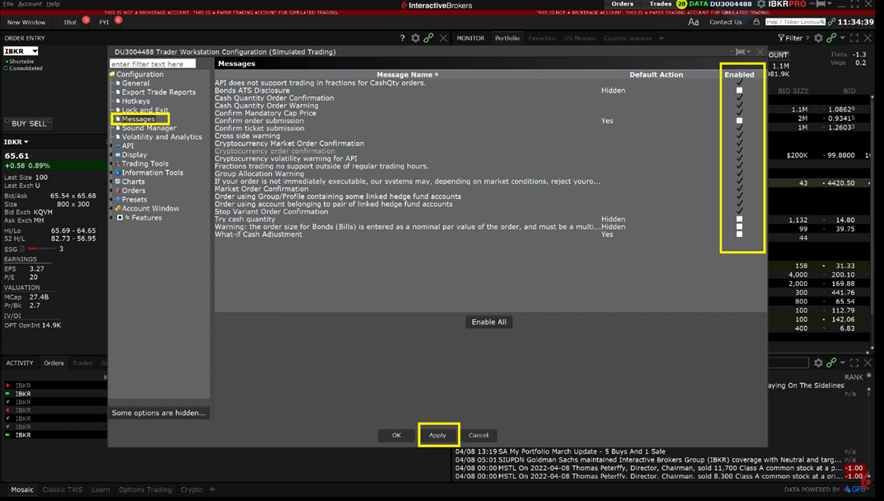Viewport: 884px width, 501px height.
Task: Switch to the Classic TWS tab
Action: point(62,490)
